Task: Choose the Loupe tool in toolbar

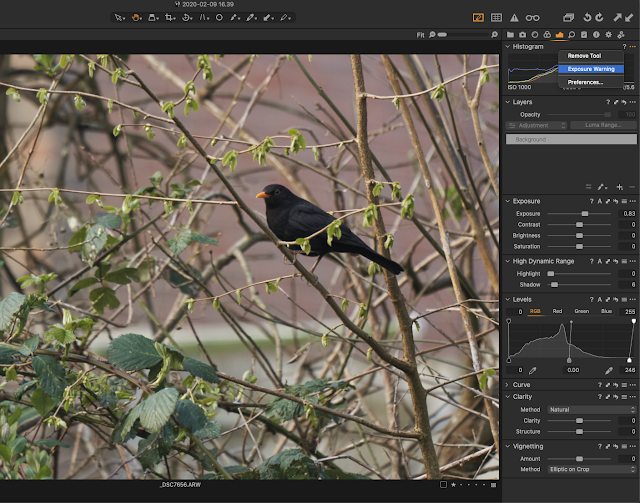Action: tap(153, 18)
